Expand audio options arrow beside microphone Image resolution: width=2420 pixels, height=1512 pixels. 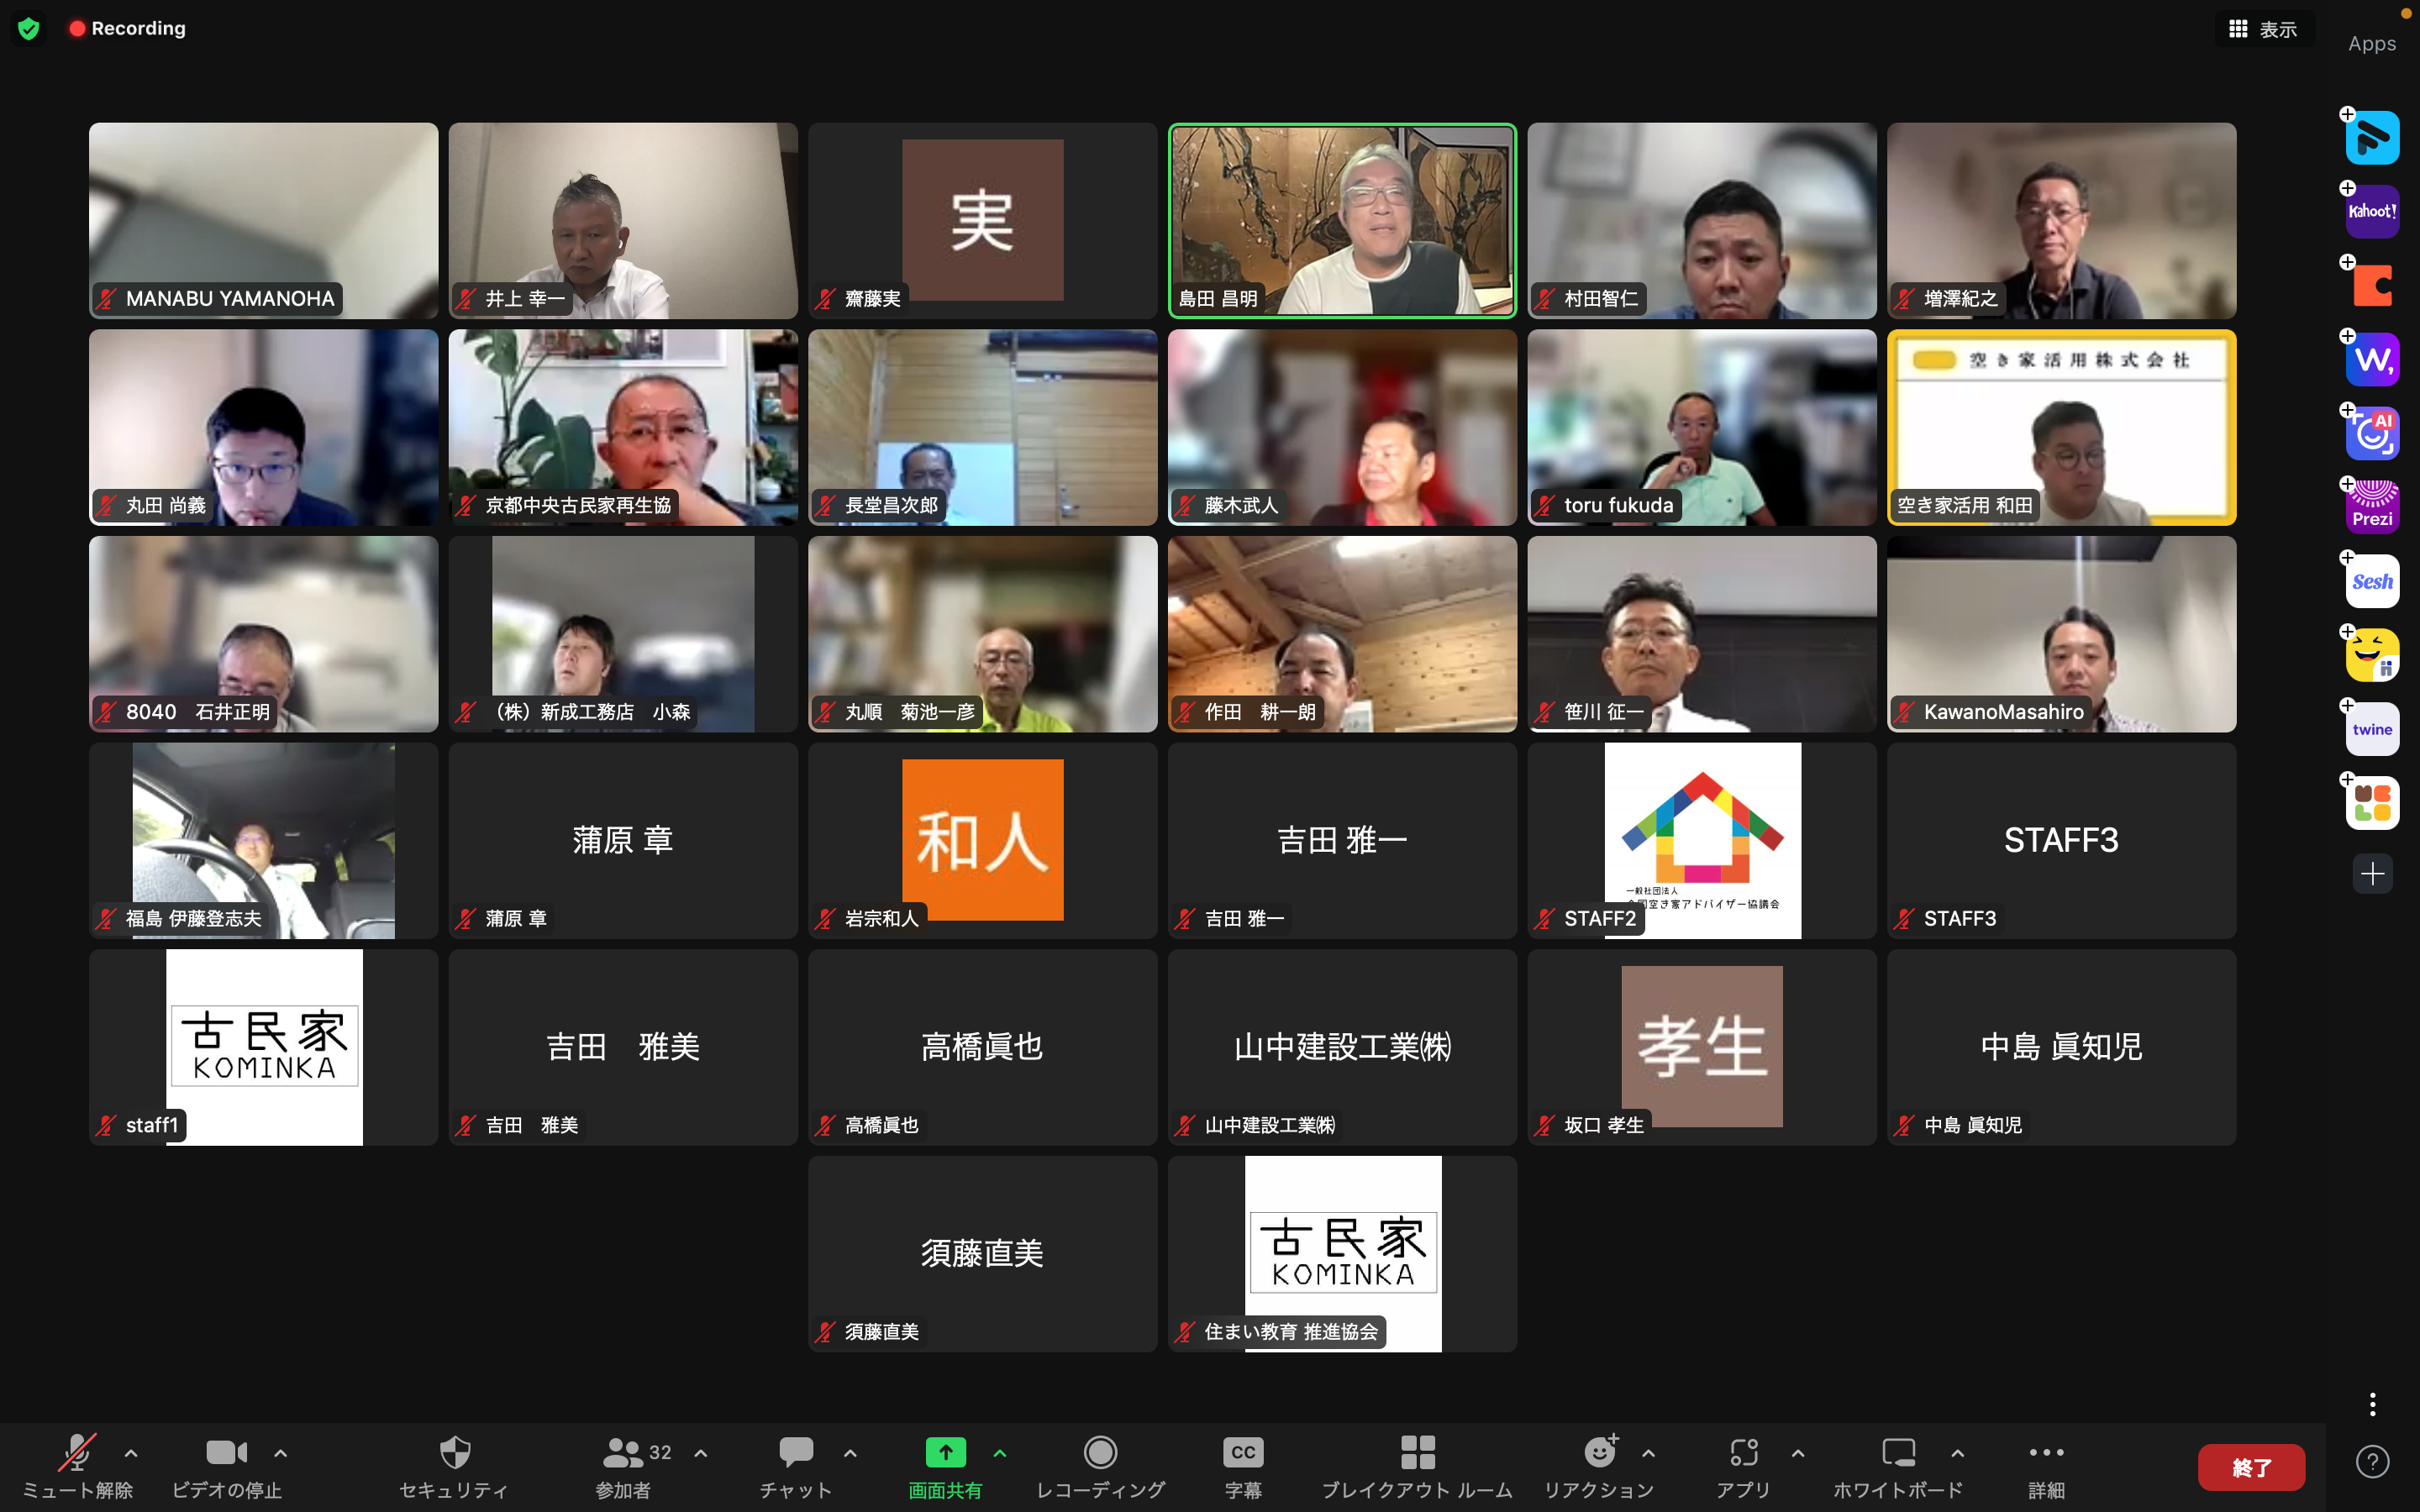coord(131,1453)
